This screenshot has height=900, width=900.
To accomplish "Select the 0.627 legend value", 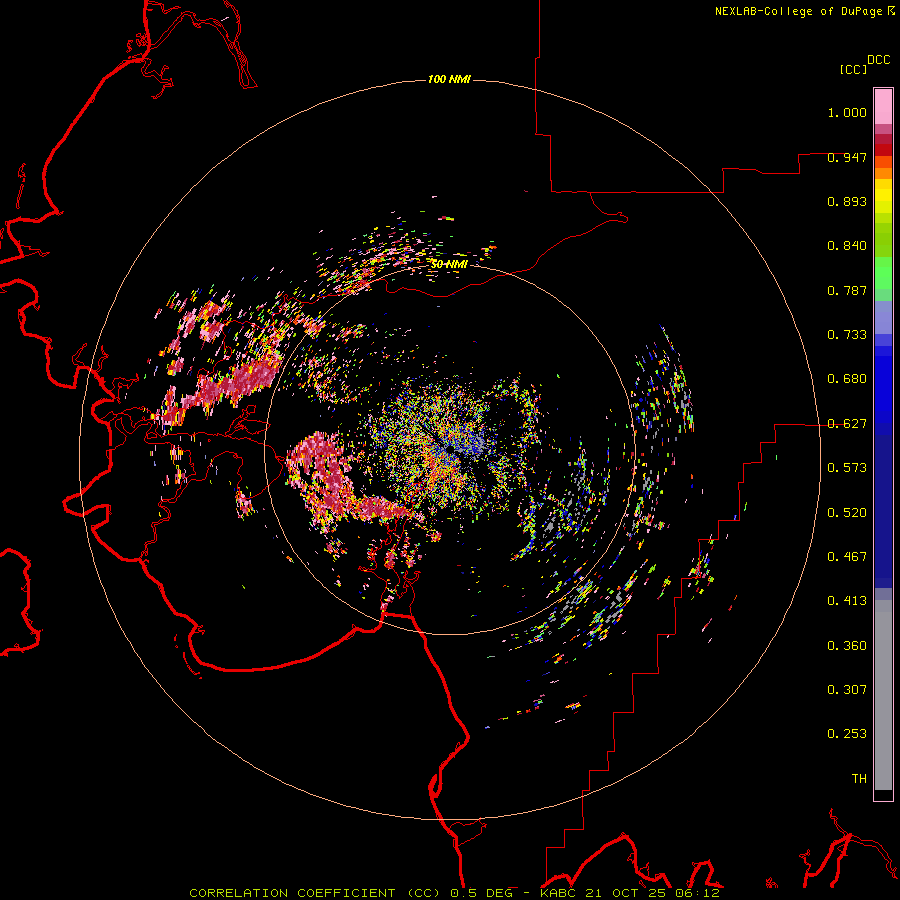I will pyautogui.click(x=847, y=424).
